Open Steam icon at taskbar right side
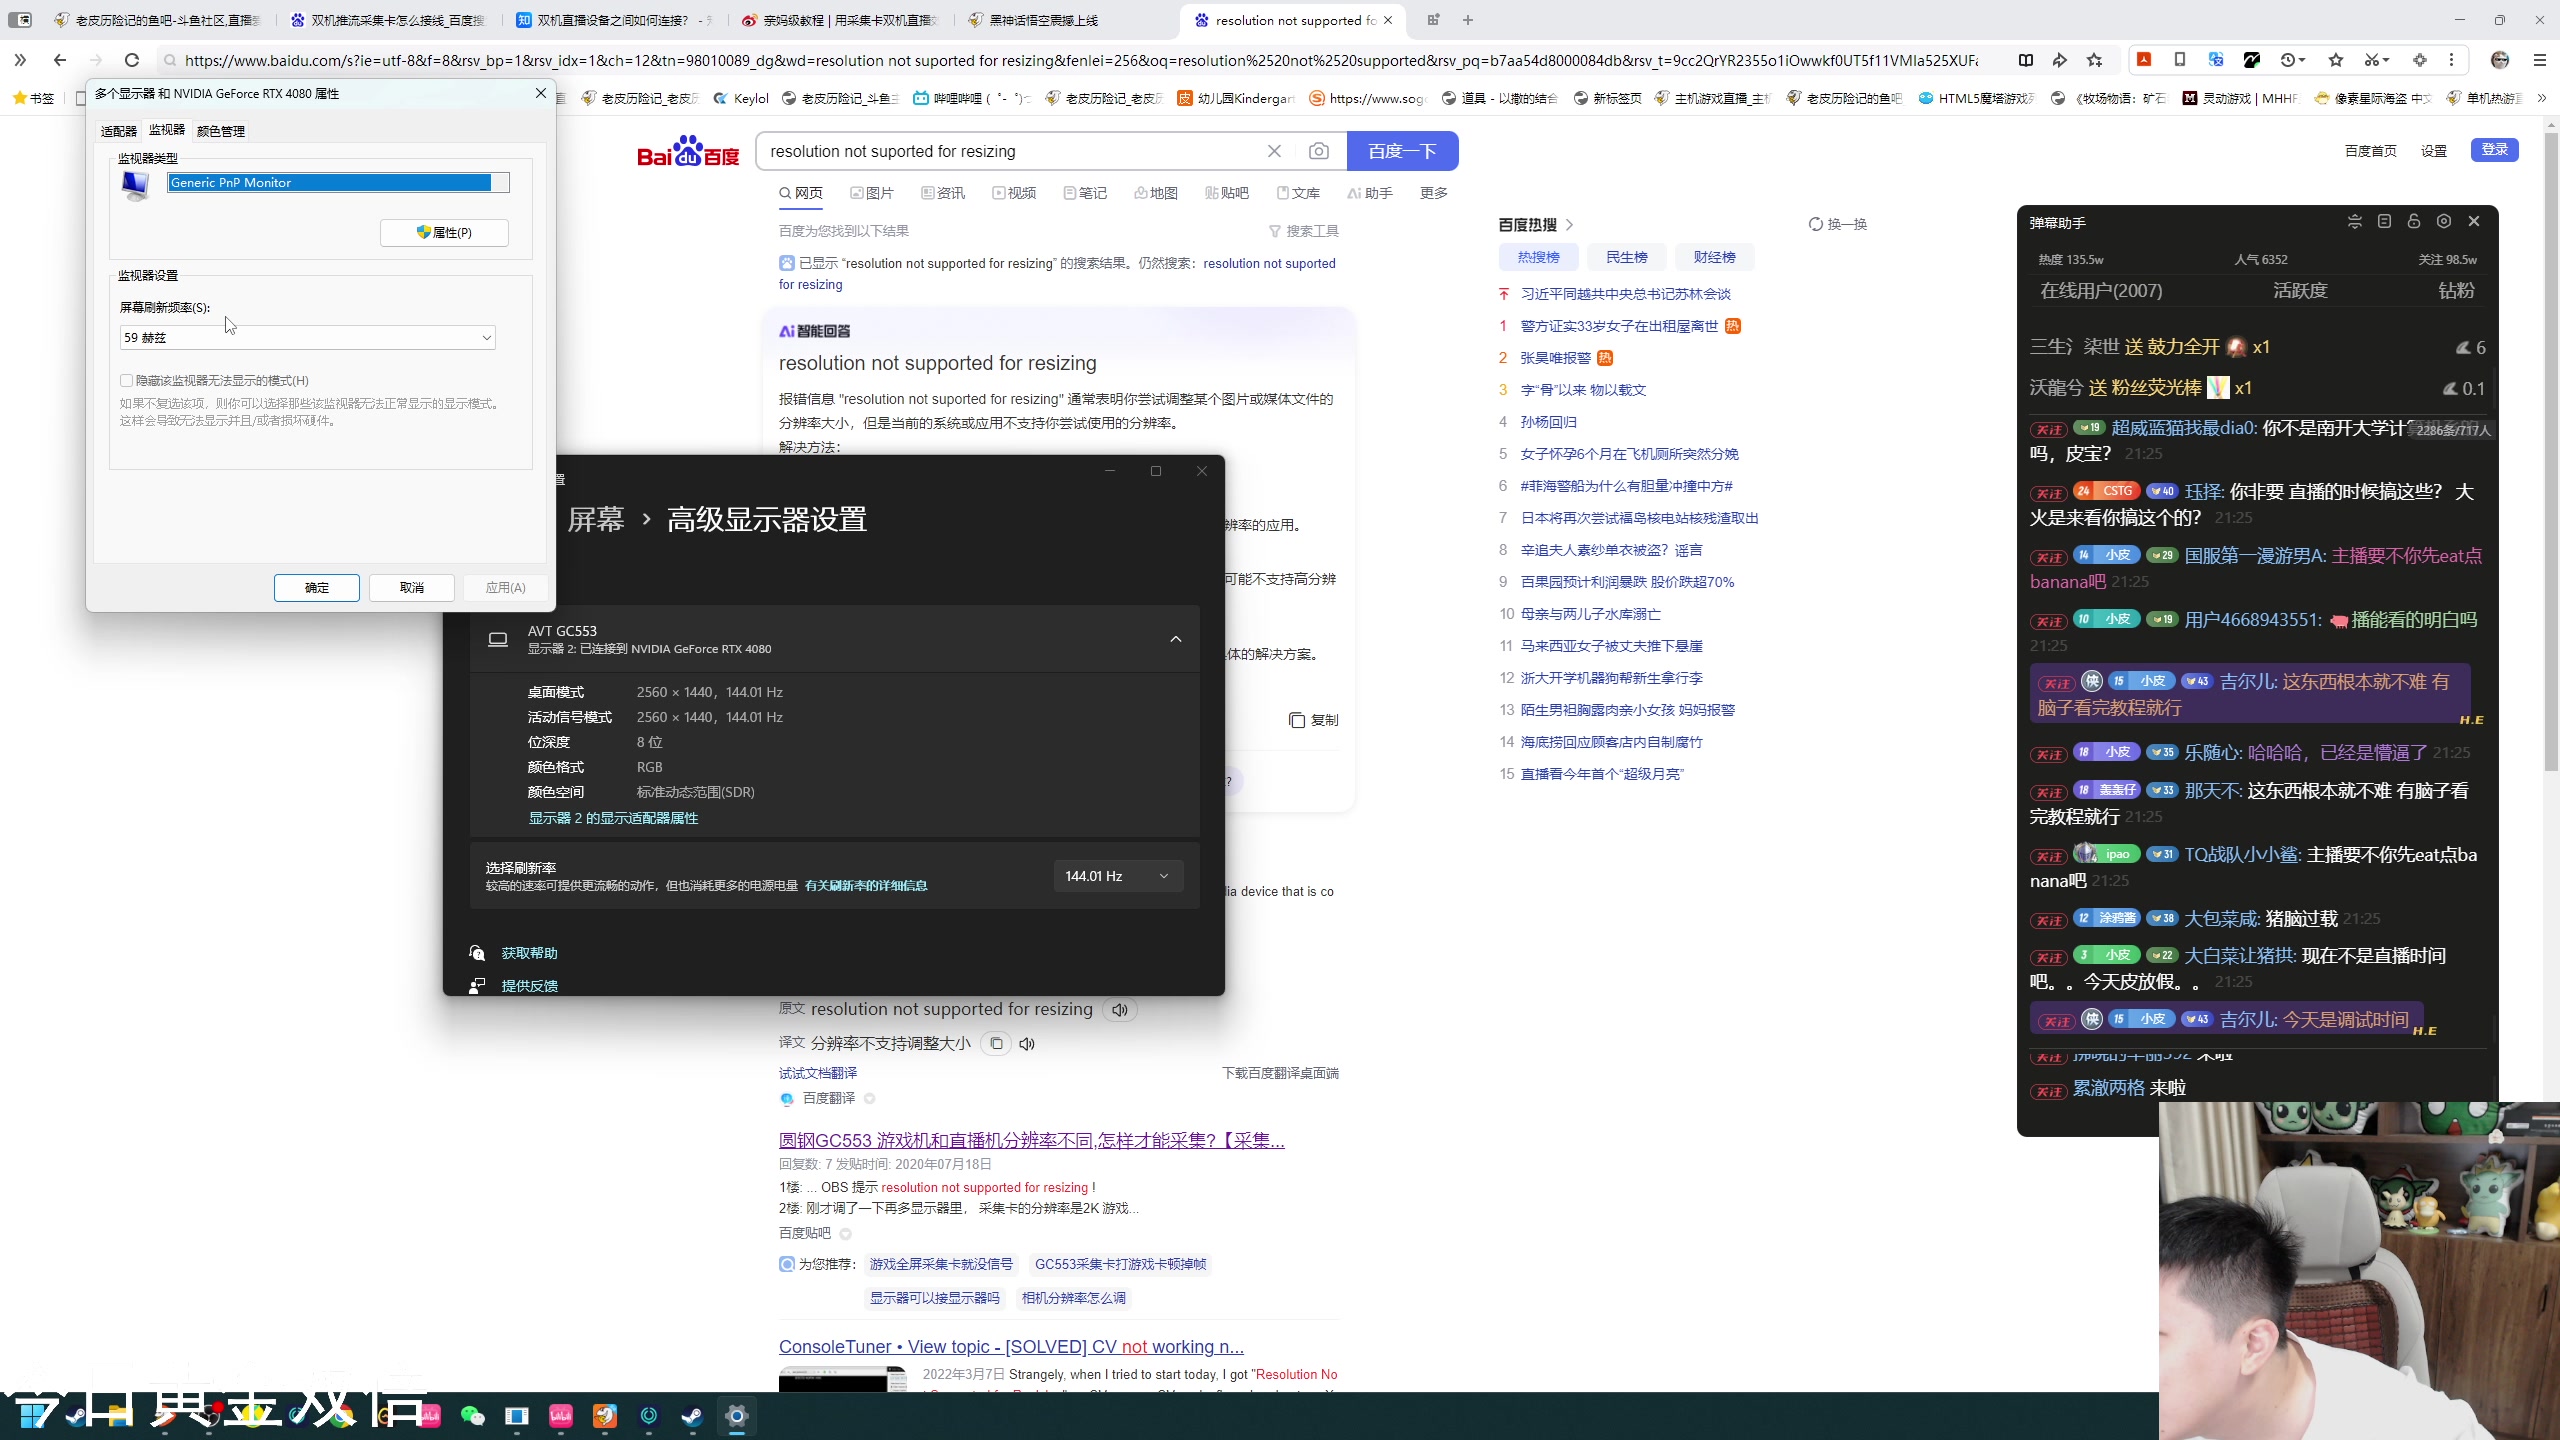The width and height of the screenshot is (2560, 1440). click(x=692, y=1416)
